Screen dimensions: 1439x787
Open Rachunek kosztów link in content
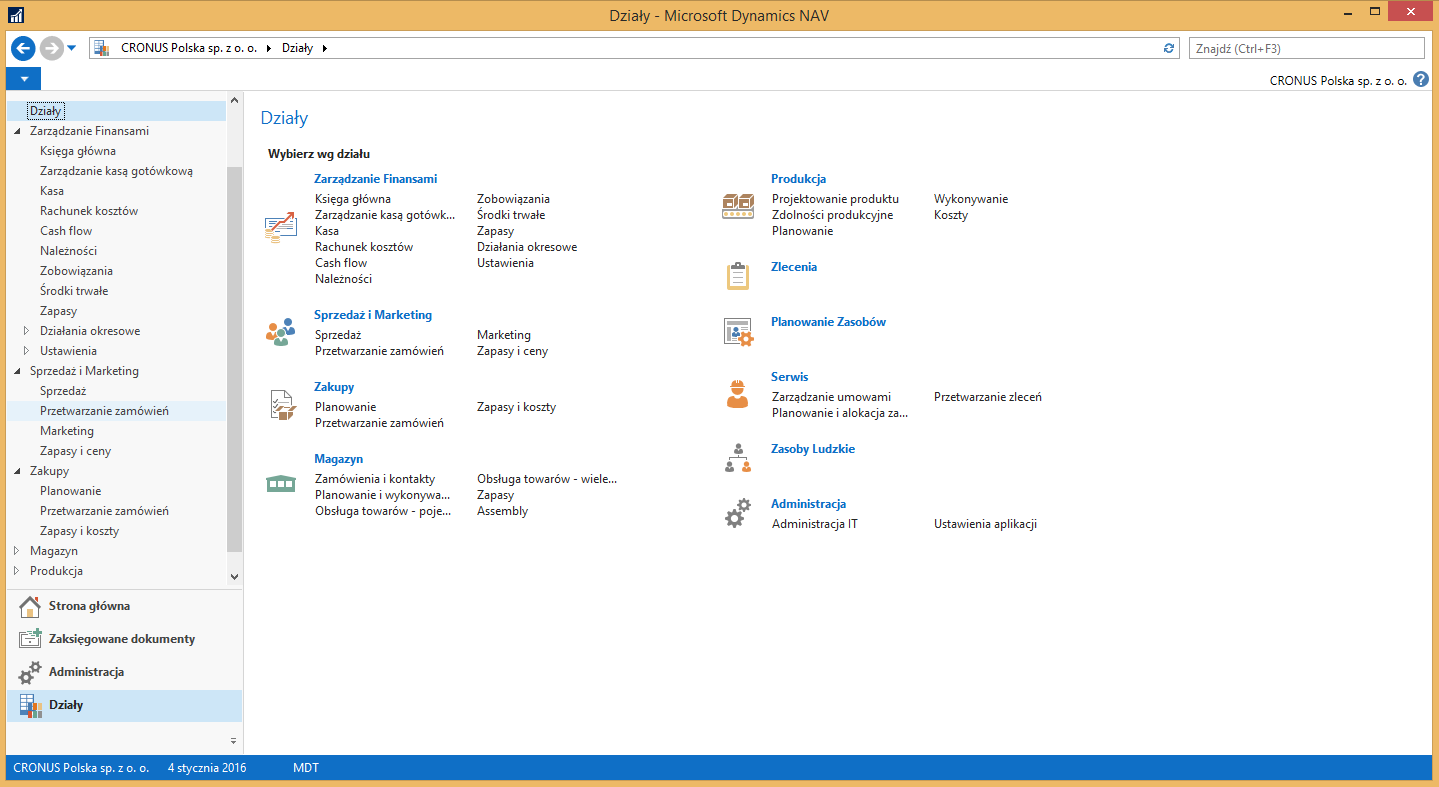click(x=364, y=247)
